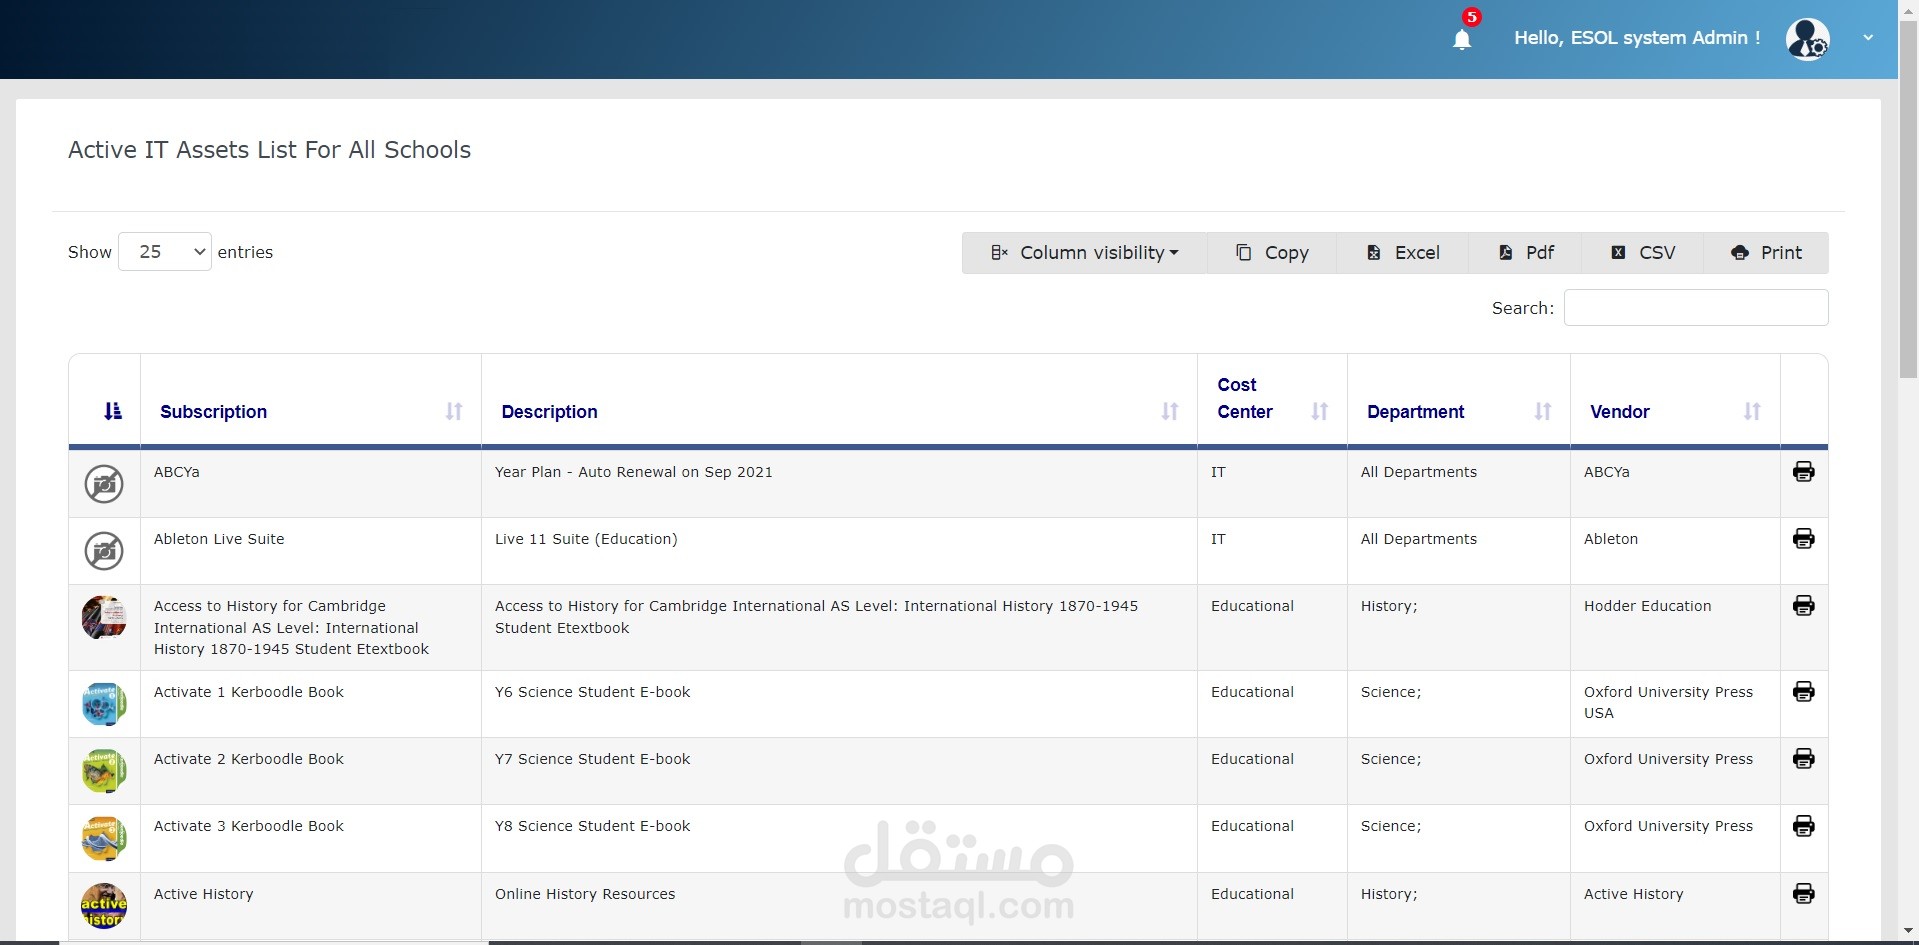Click the Activate 2 Kerboodle Book name
This screenshot has width=1919, height=945.
point(249,759)
